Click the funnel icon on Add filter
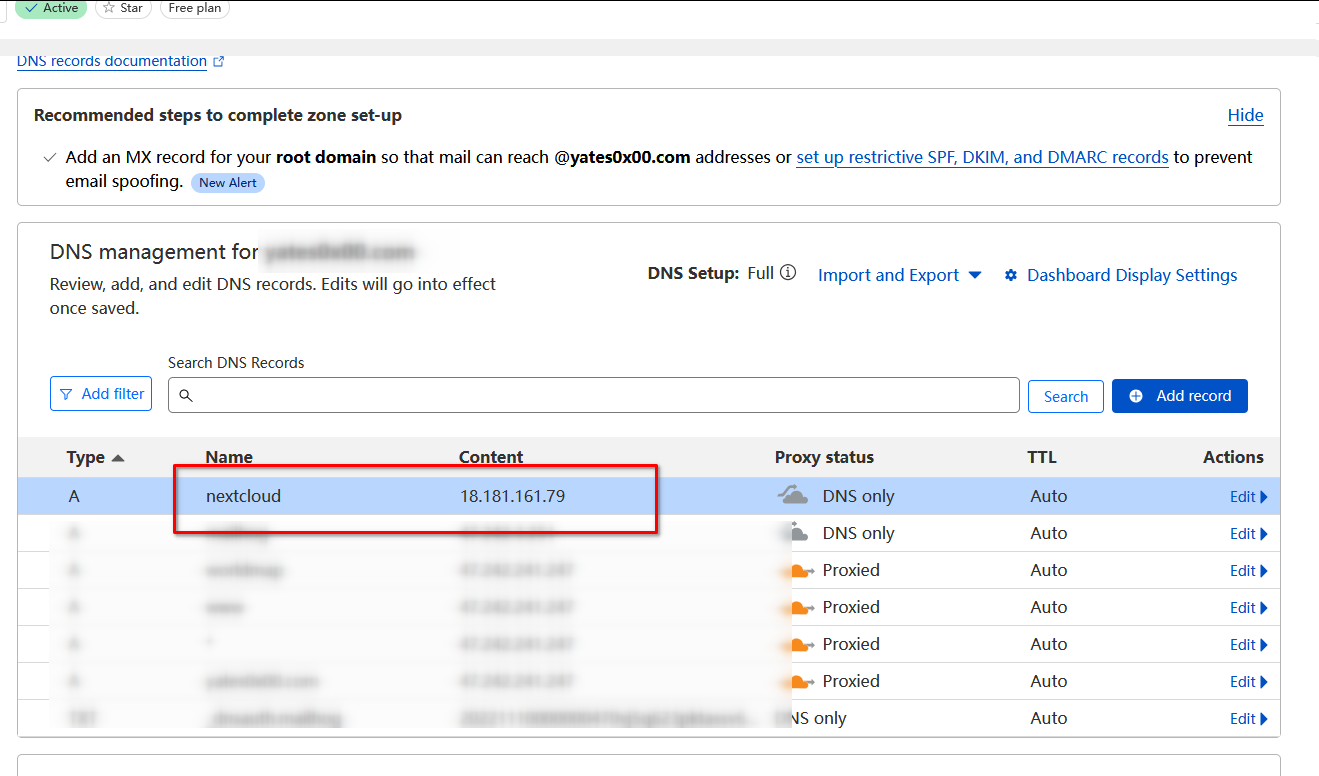 point(66,394)
